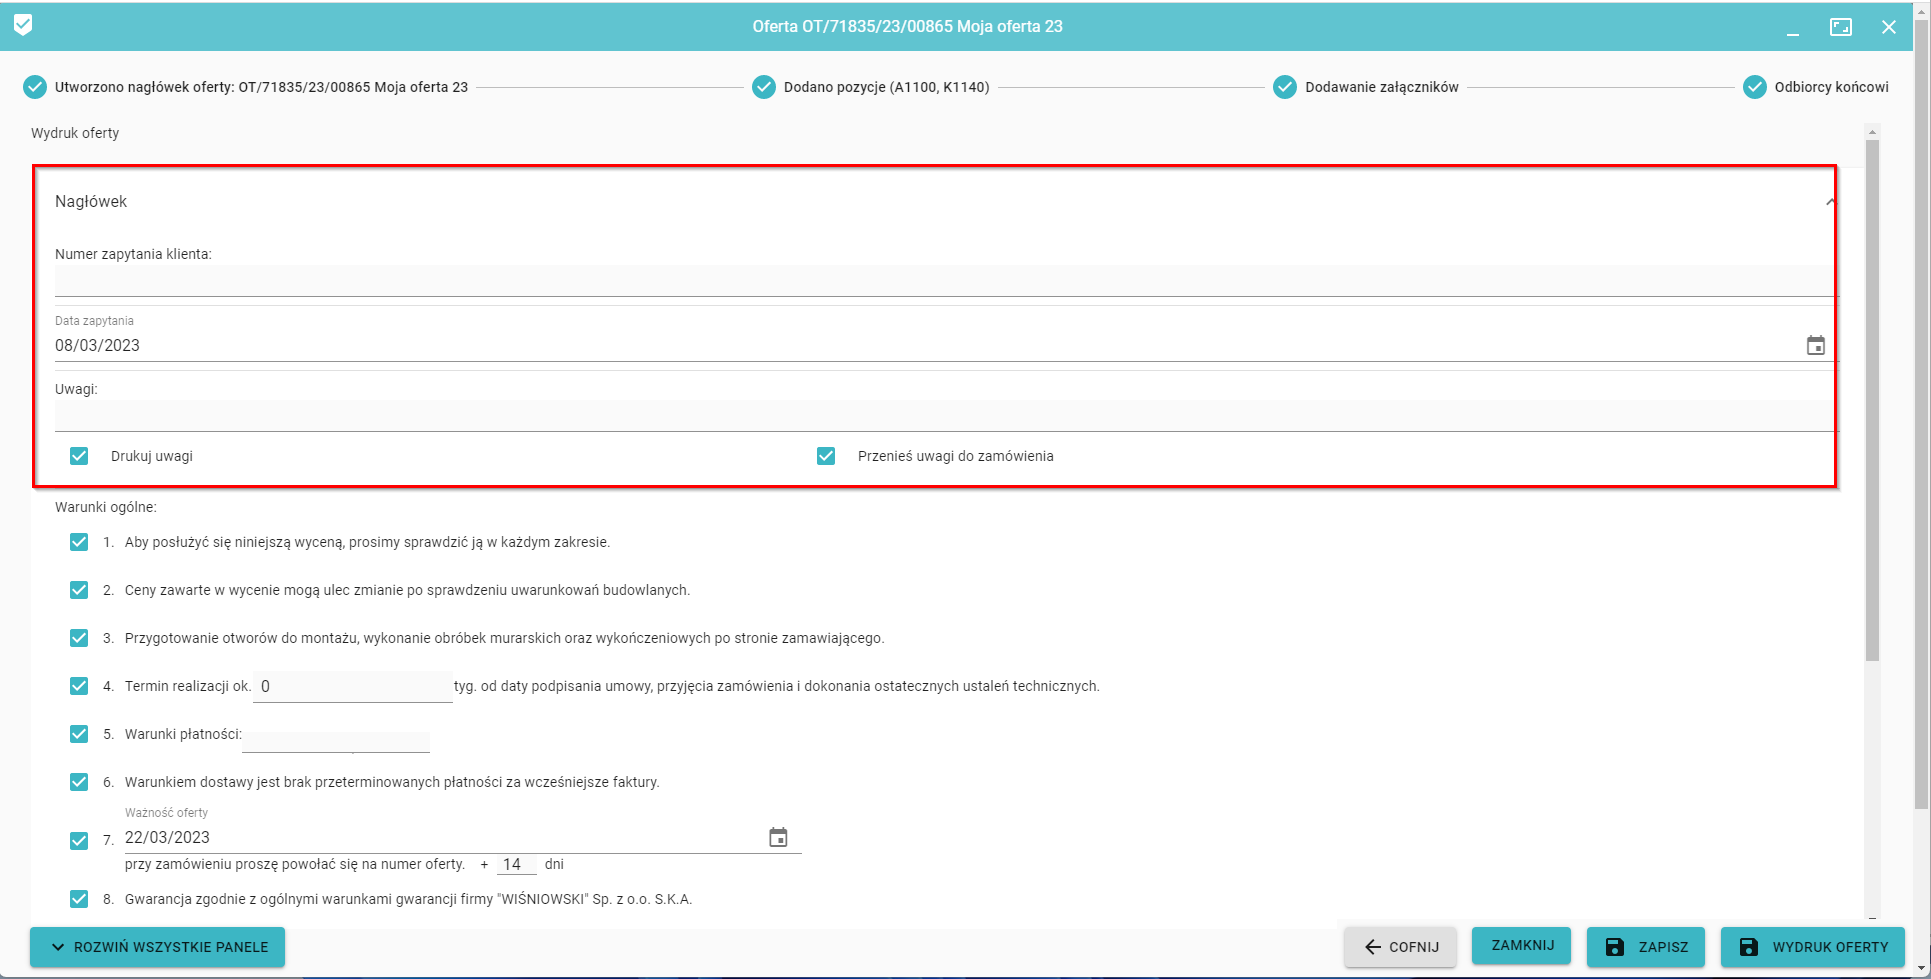Click checkmark icon of Utworzono nagłówek oferty step
The height and width of the screenshot is (979, 1931).
coord(35,87)
